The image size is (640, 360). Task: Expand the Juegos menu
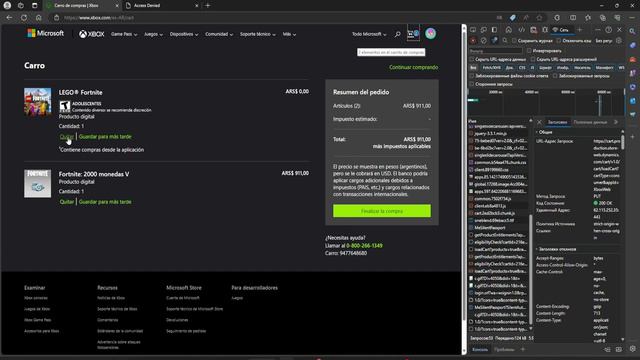[x=153, y=34]
